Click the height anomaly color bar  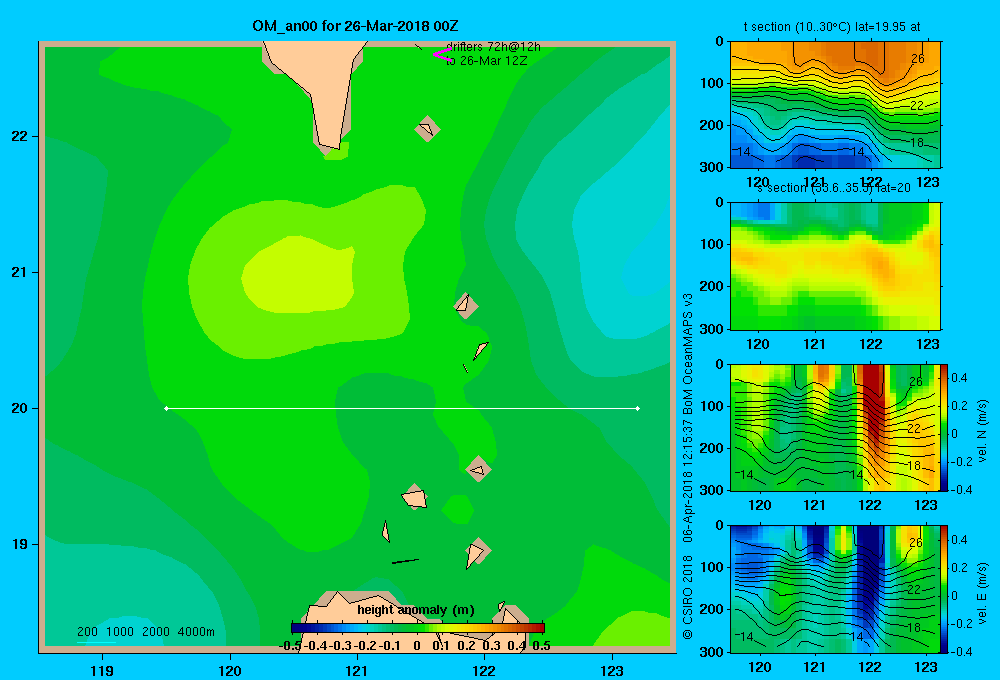tap(418, 628)
